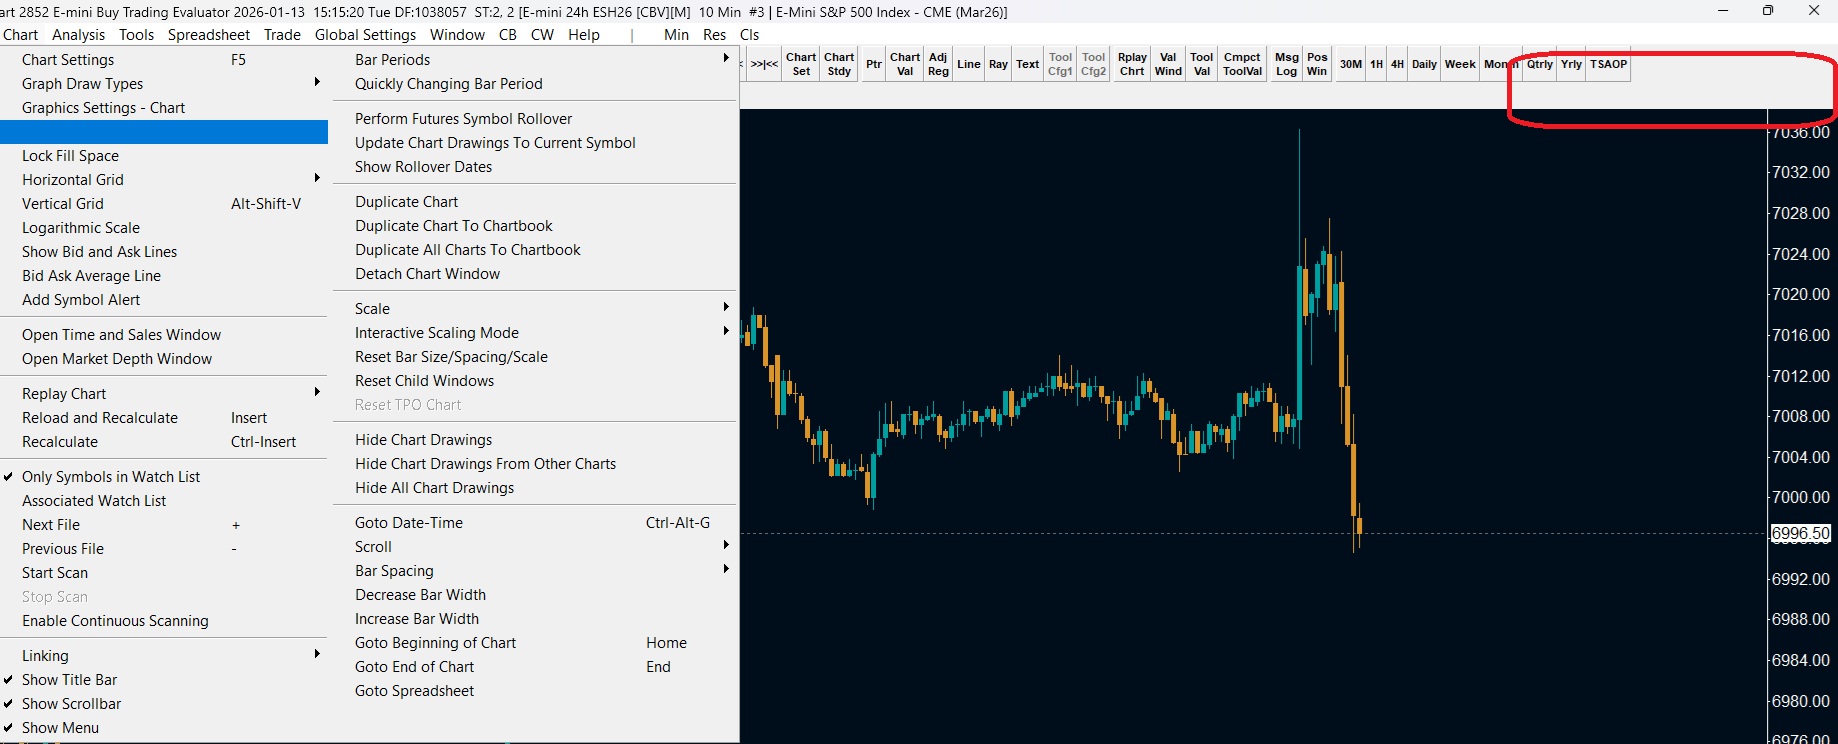Toggle Show Title Bar off
The height and width of the screenshot is (744, 1838).
164,680
